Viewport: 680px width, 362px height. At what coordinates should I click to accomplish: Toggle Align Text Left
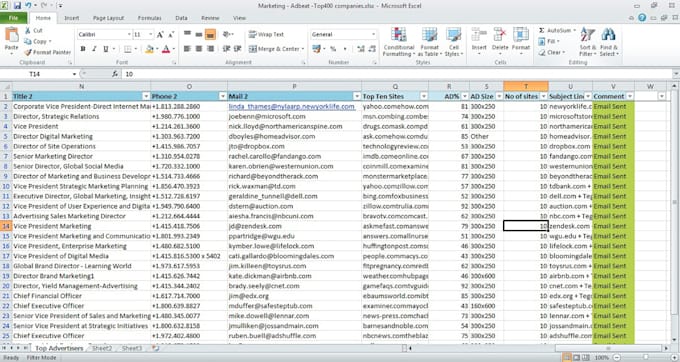click(187, 49)
